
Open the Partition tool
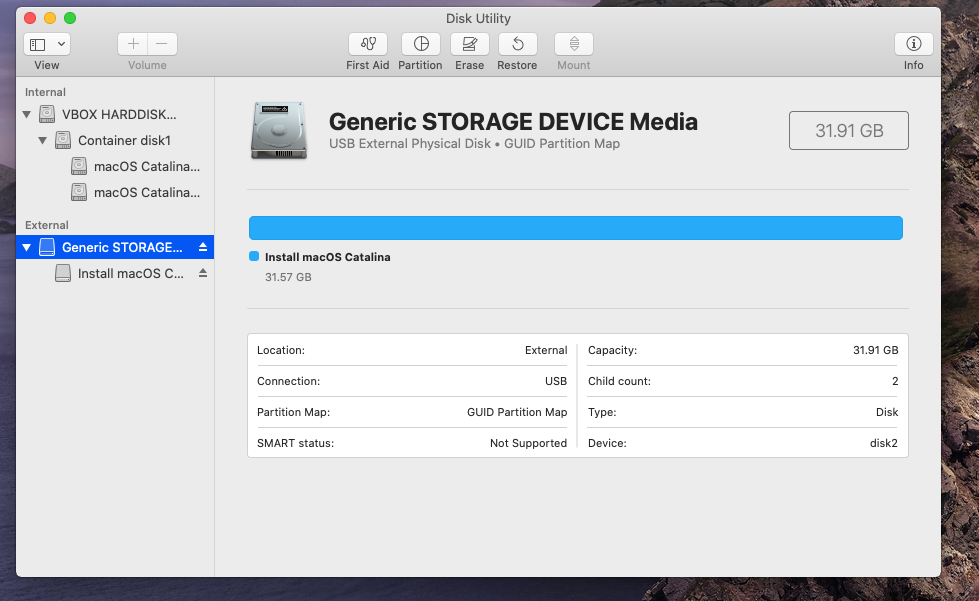(421, 44)
